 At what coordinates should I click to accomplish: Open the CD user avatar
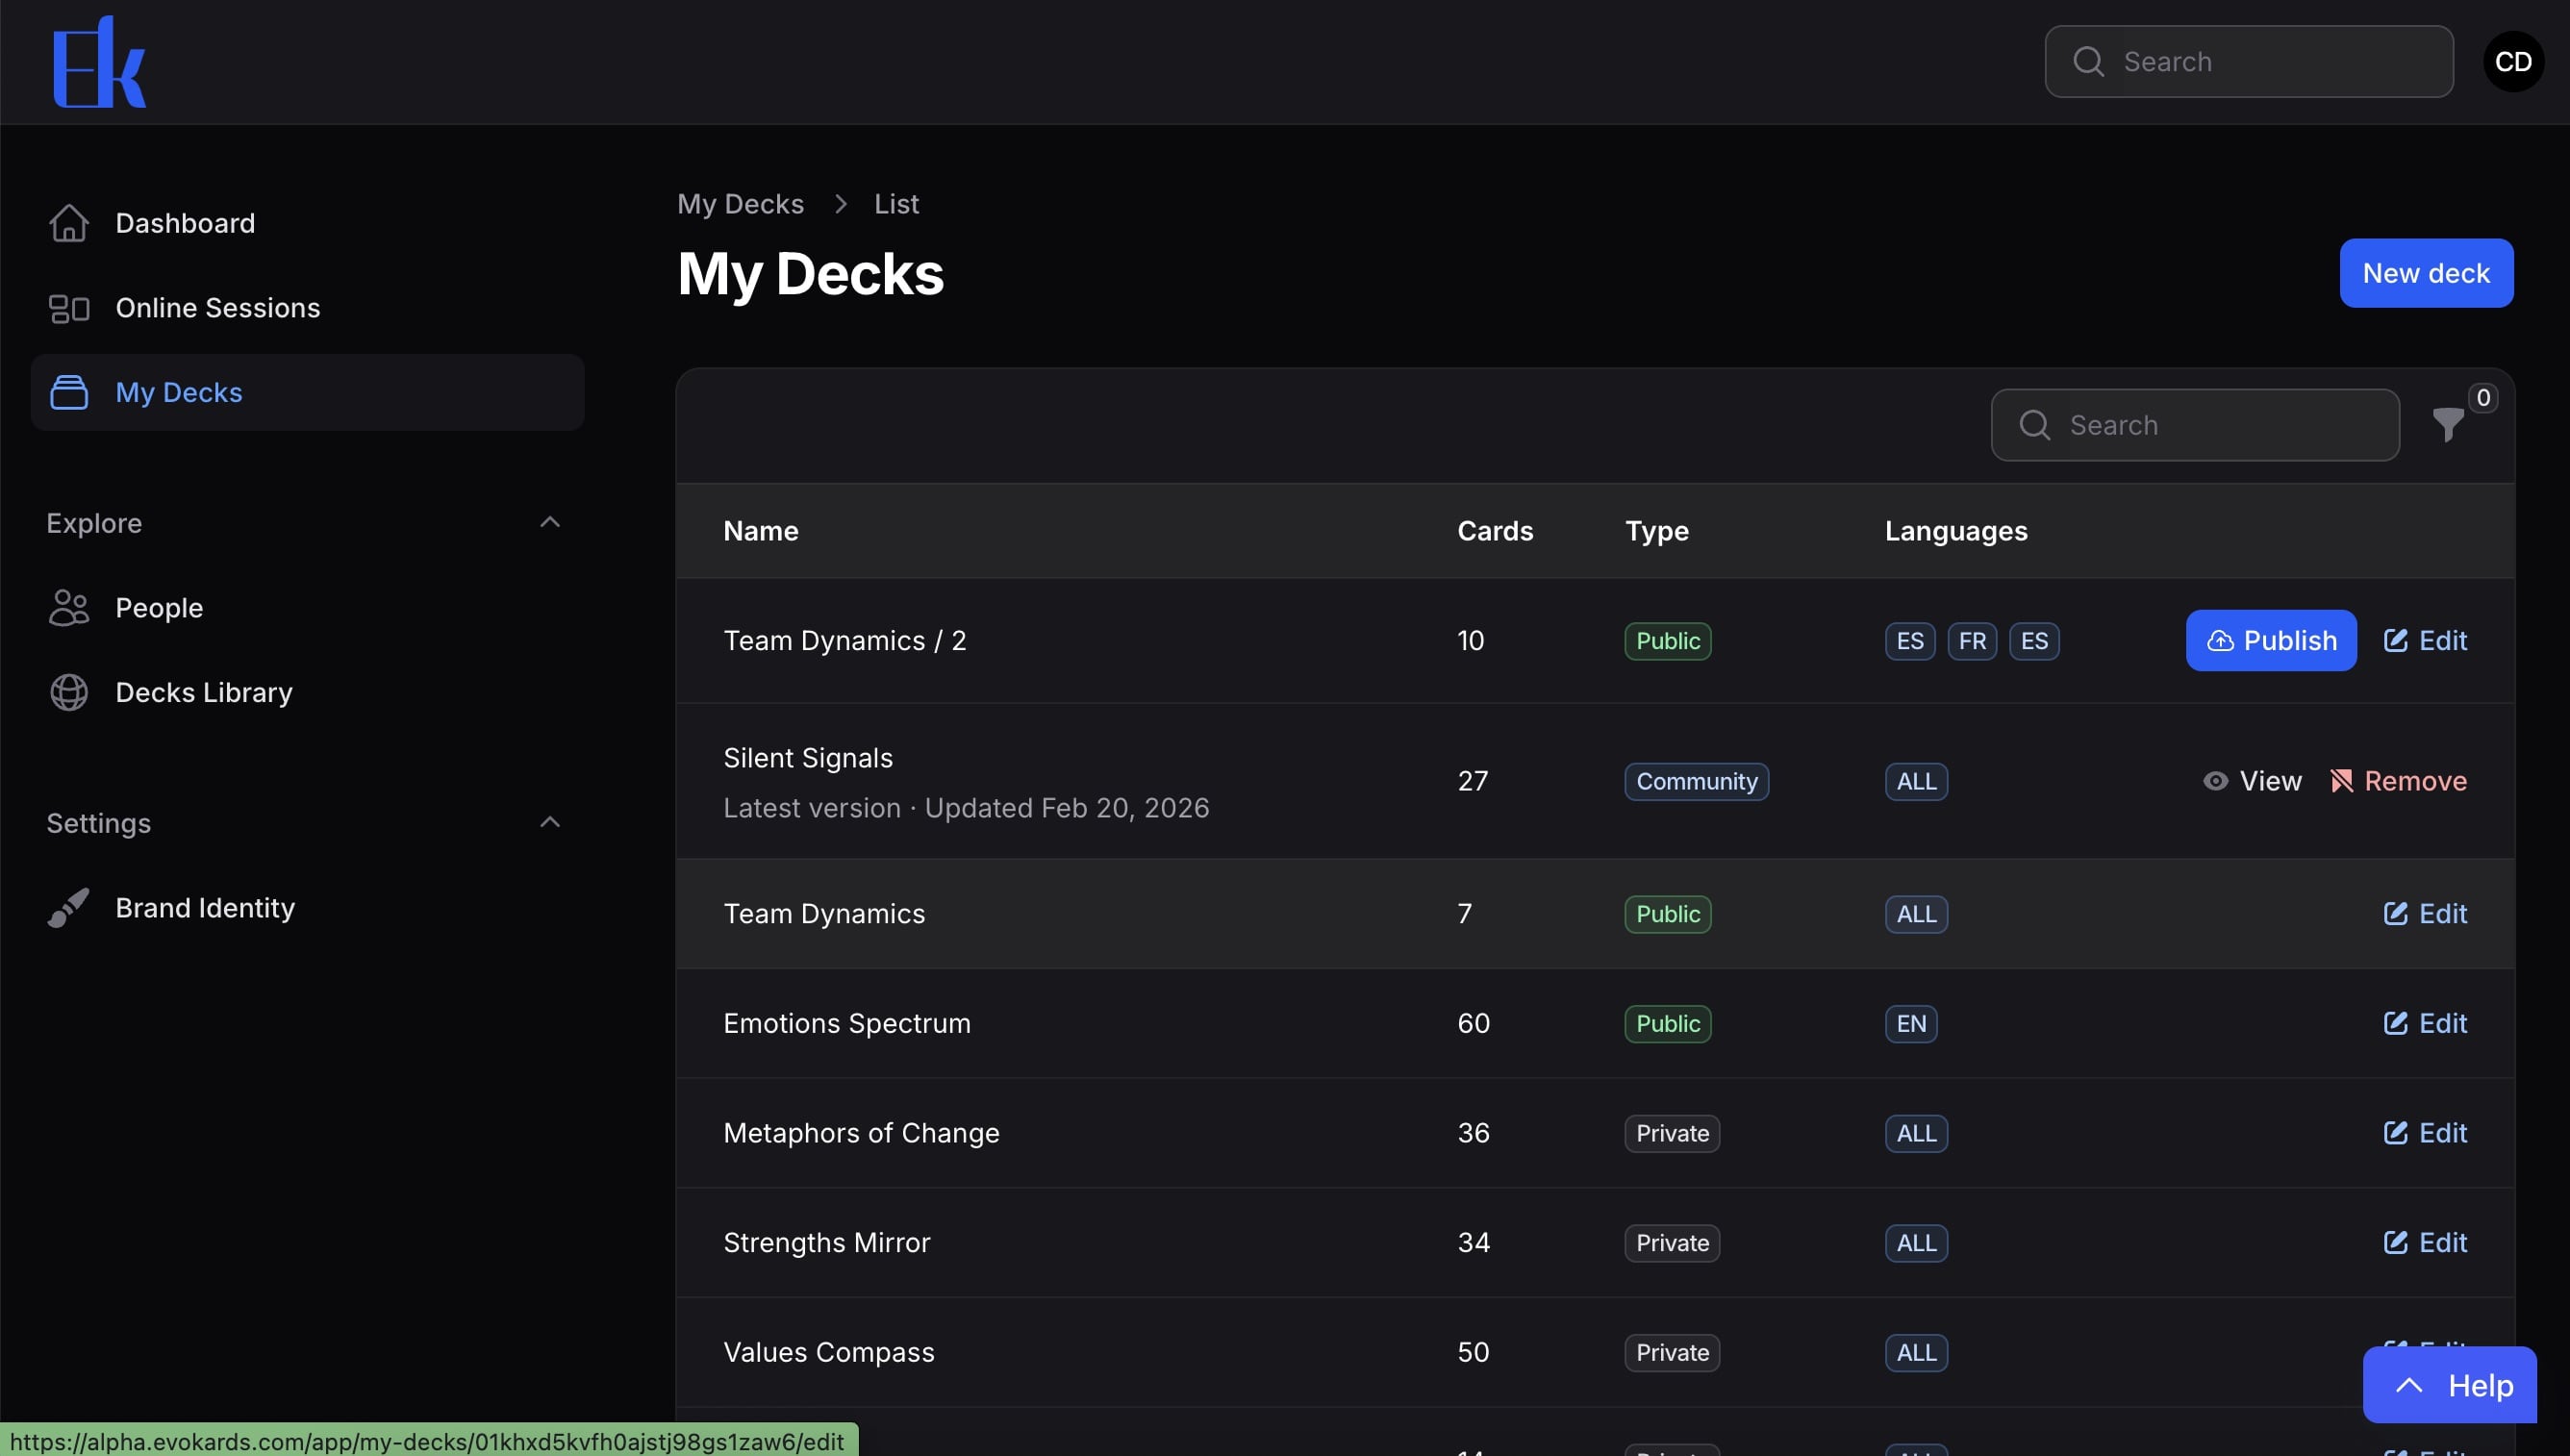pos(2512,62)
